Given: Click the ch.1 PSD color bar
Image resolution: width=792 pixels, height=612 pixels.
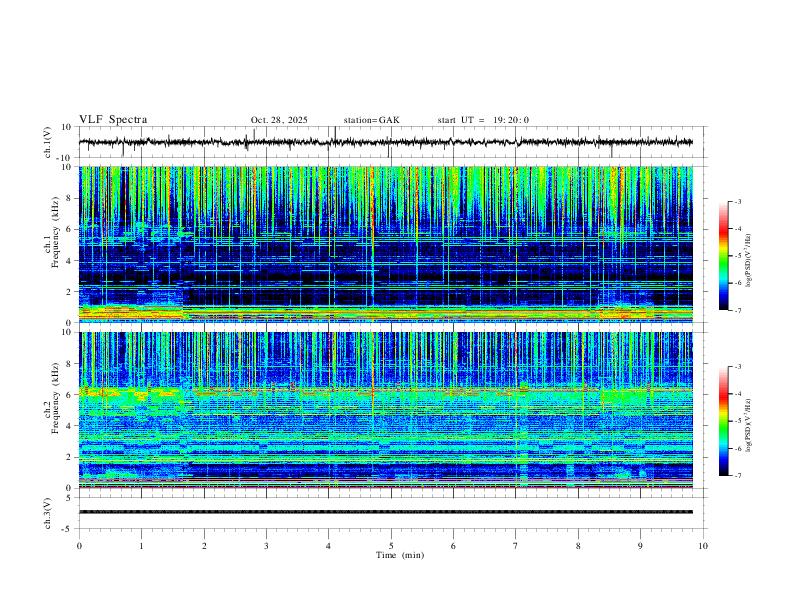Looking at the screenshot, I should [723, 256].
